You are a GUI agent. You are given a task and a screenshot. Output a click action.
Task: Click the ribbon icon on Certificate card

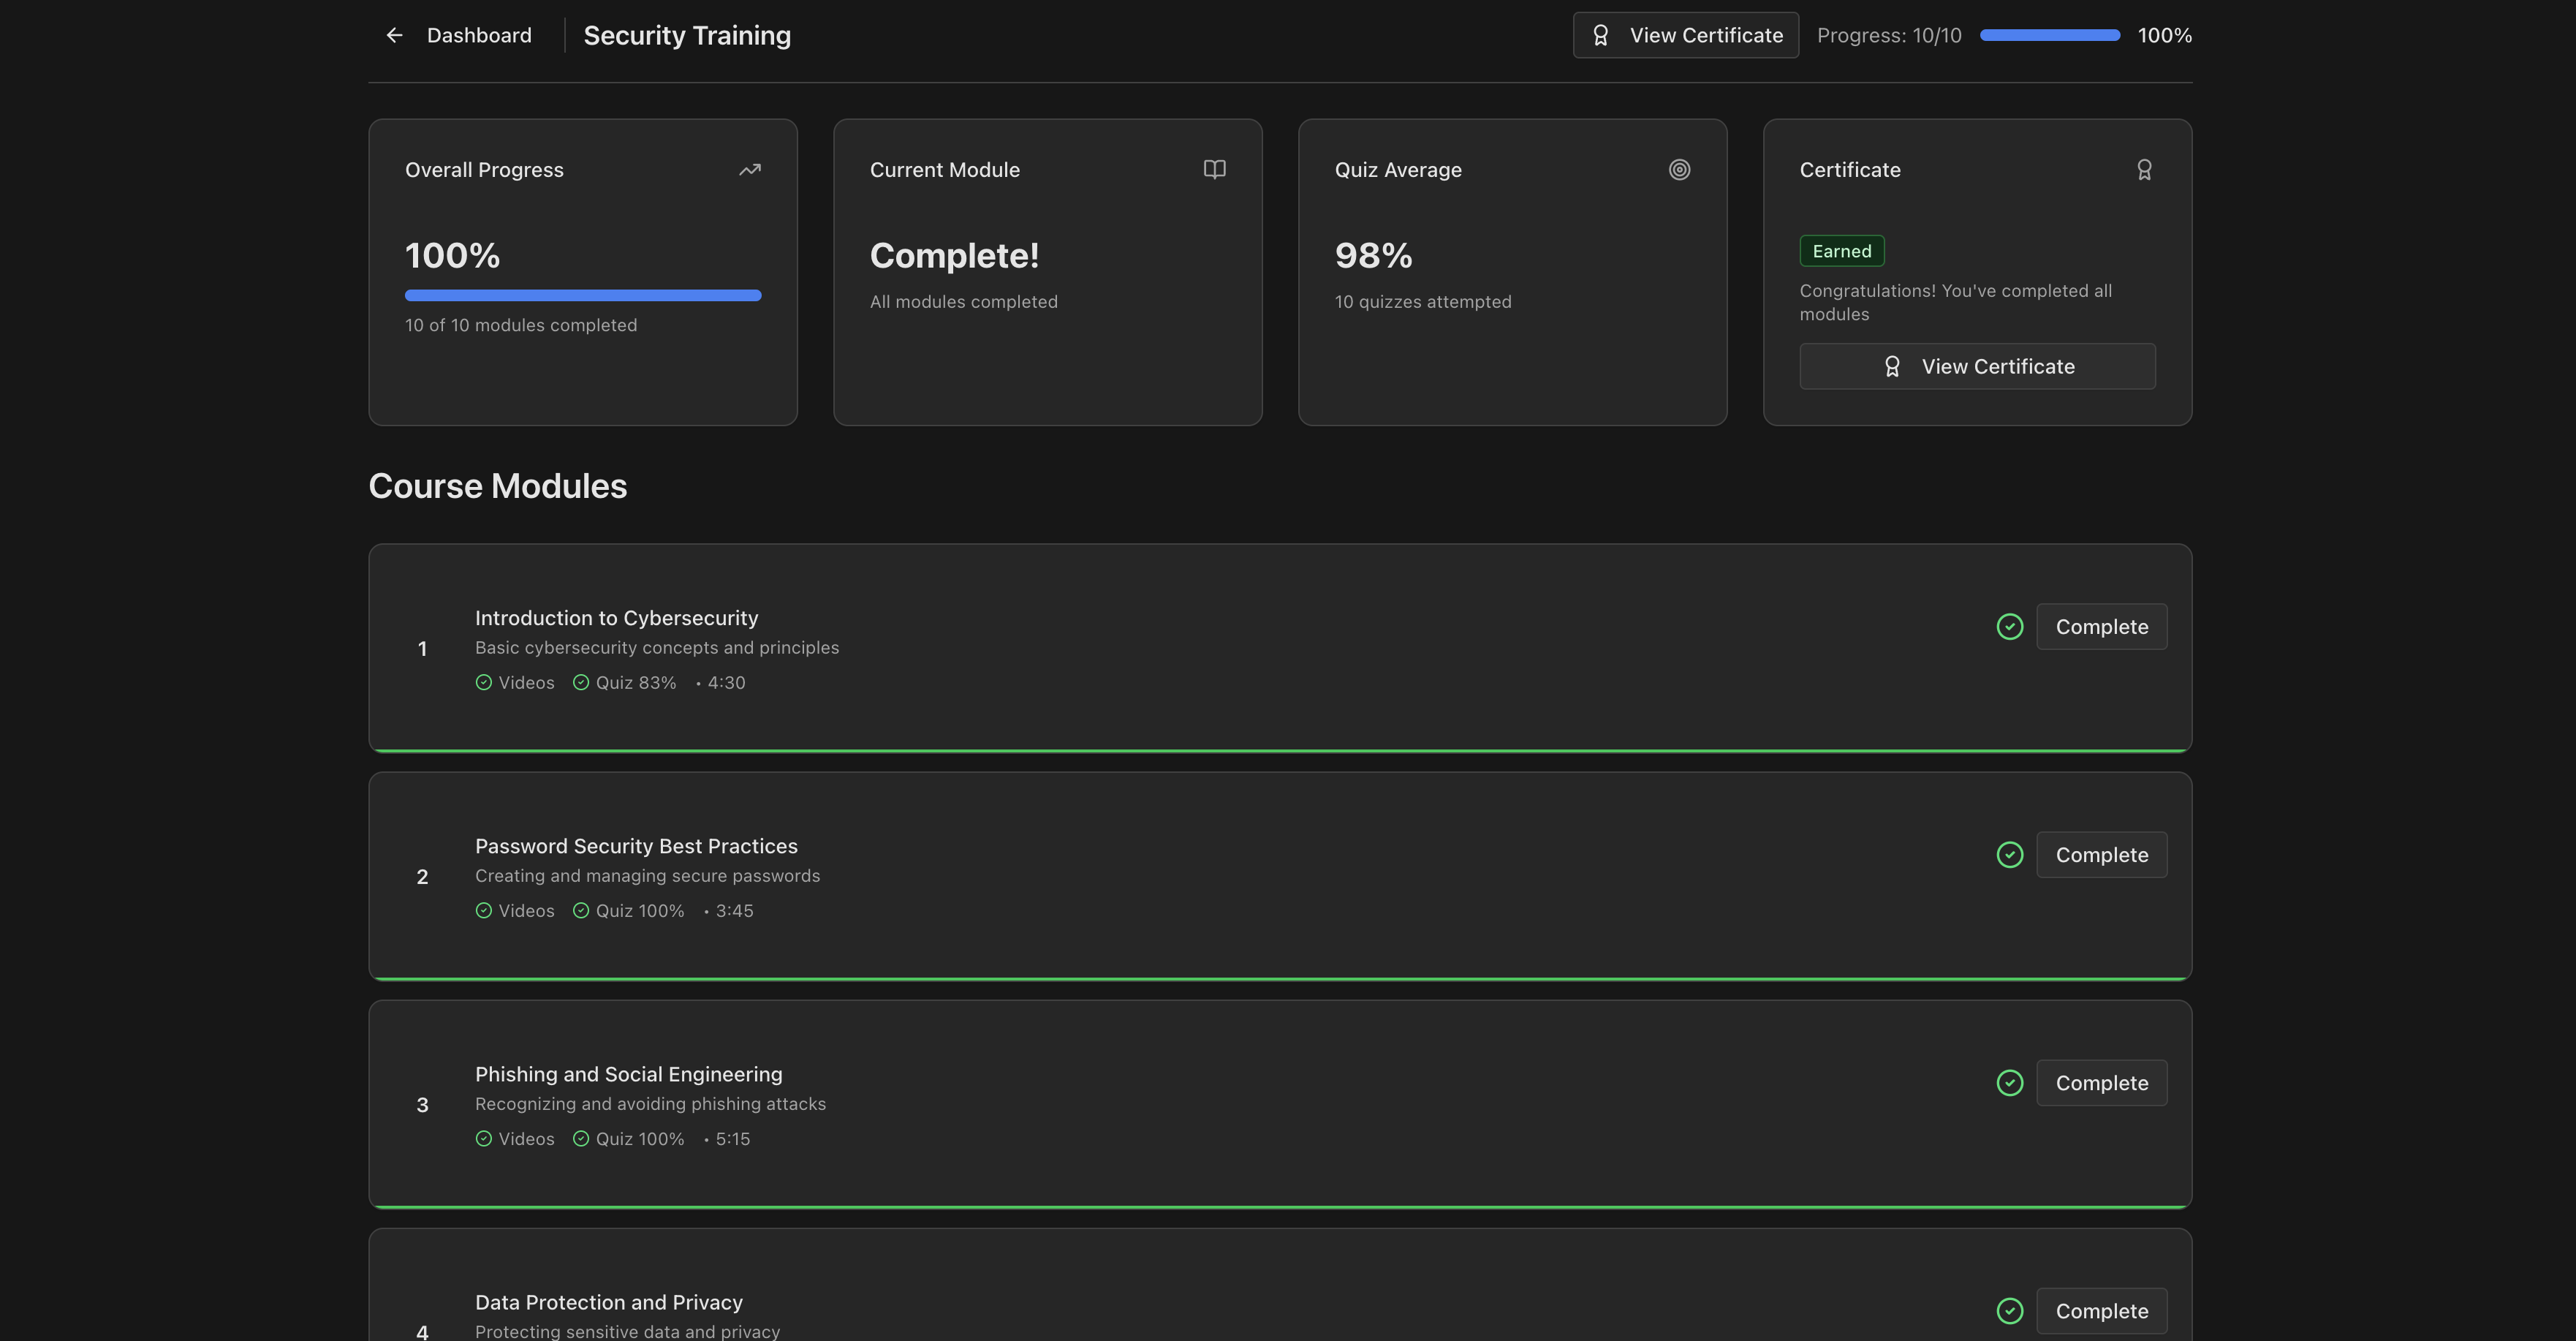[x=2144, y=170]
